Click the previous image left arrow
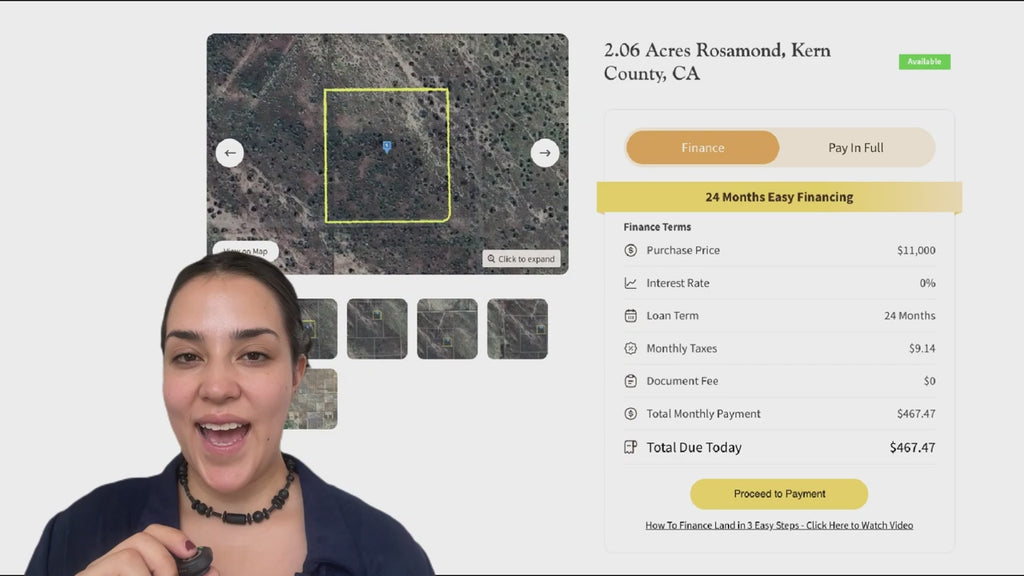This screenshot has width=1024, height=576. (230, 153)
